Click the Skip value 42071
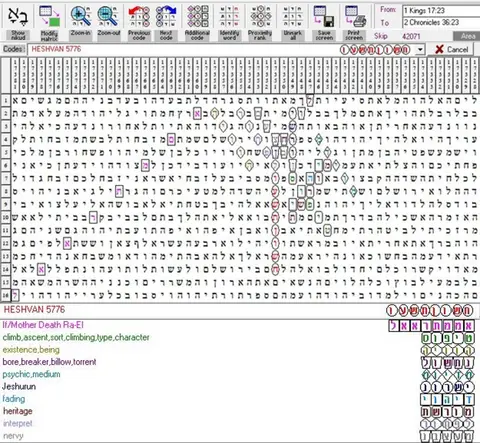480x443 pixels. (x=411, y=36)
